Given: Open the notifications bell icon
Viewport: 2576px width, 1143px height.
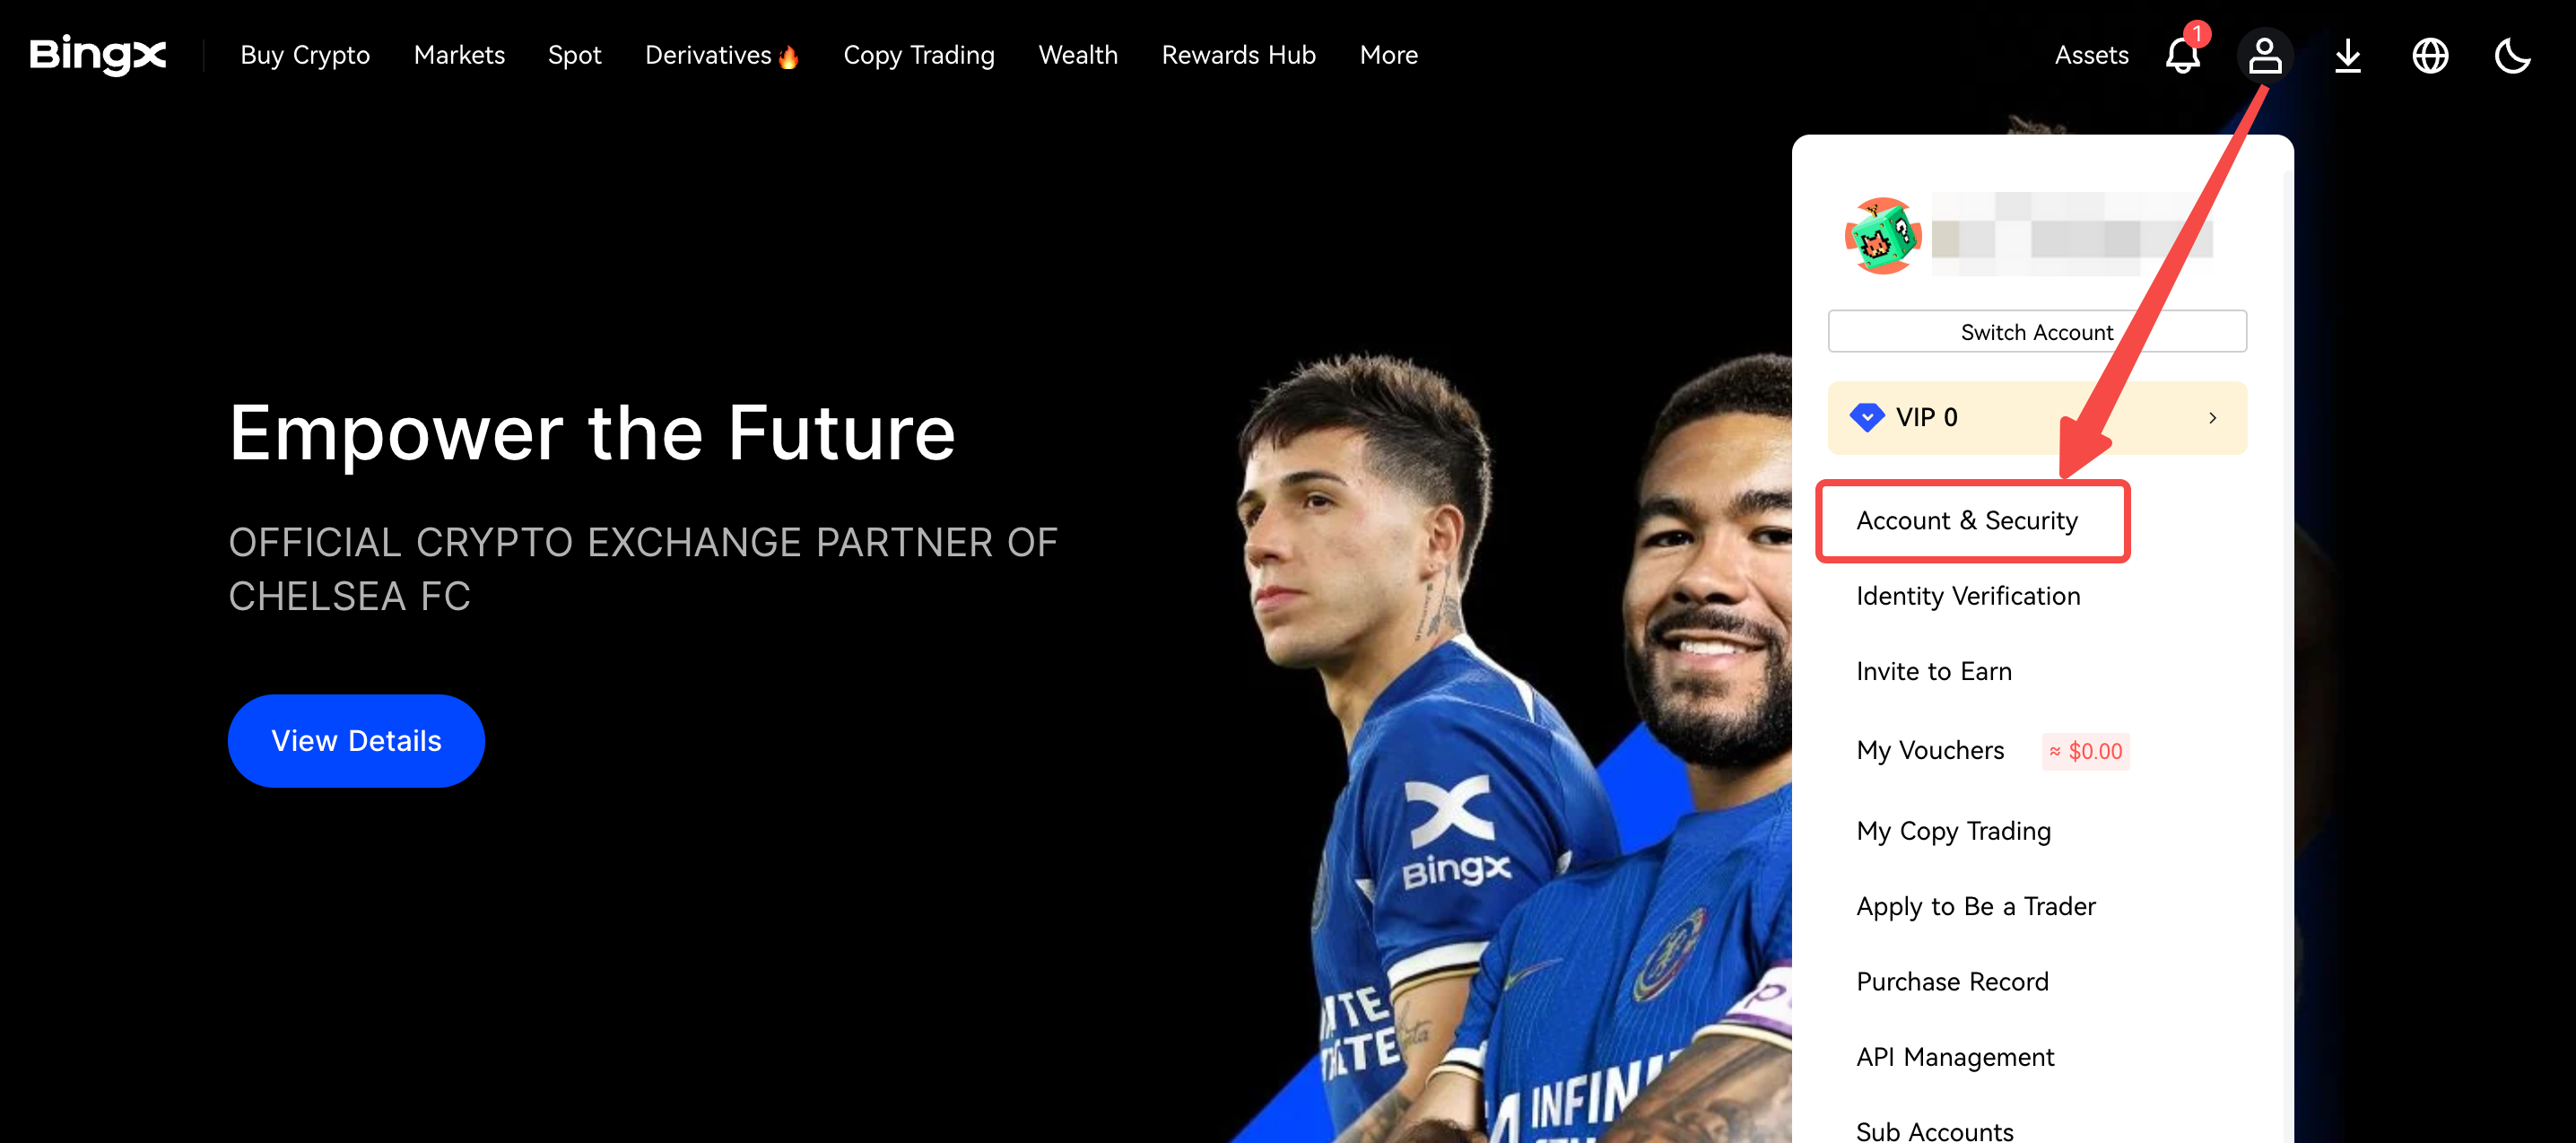Looking at the screenshot, I should [x=2183, y=54].
